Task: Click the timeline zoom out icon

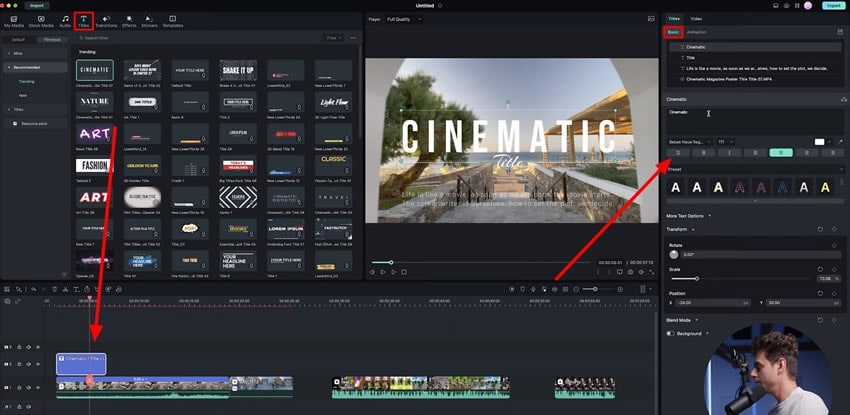Action: 576,289
